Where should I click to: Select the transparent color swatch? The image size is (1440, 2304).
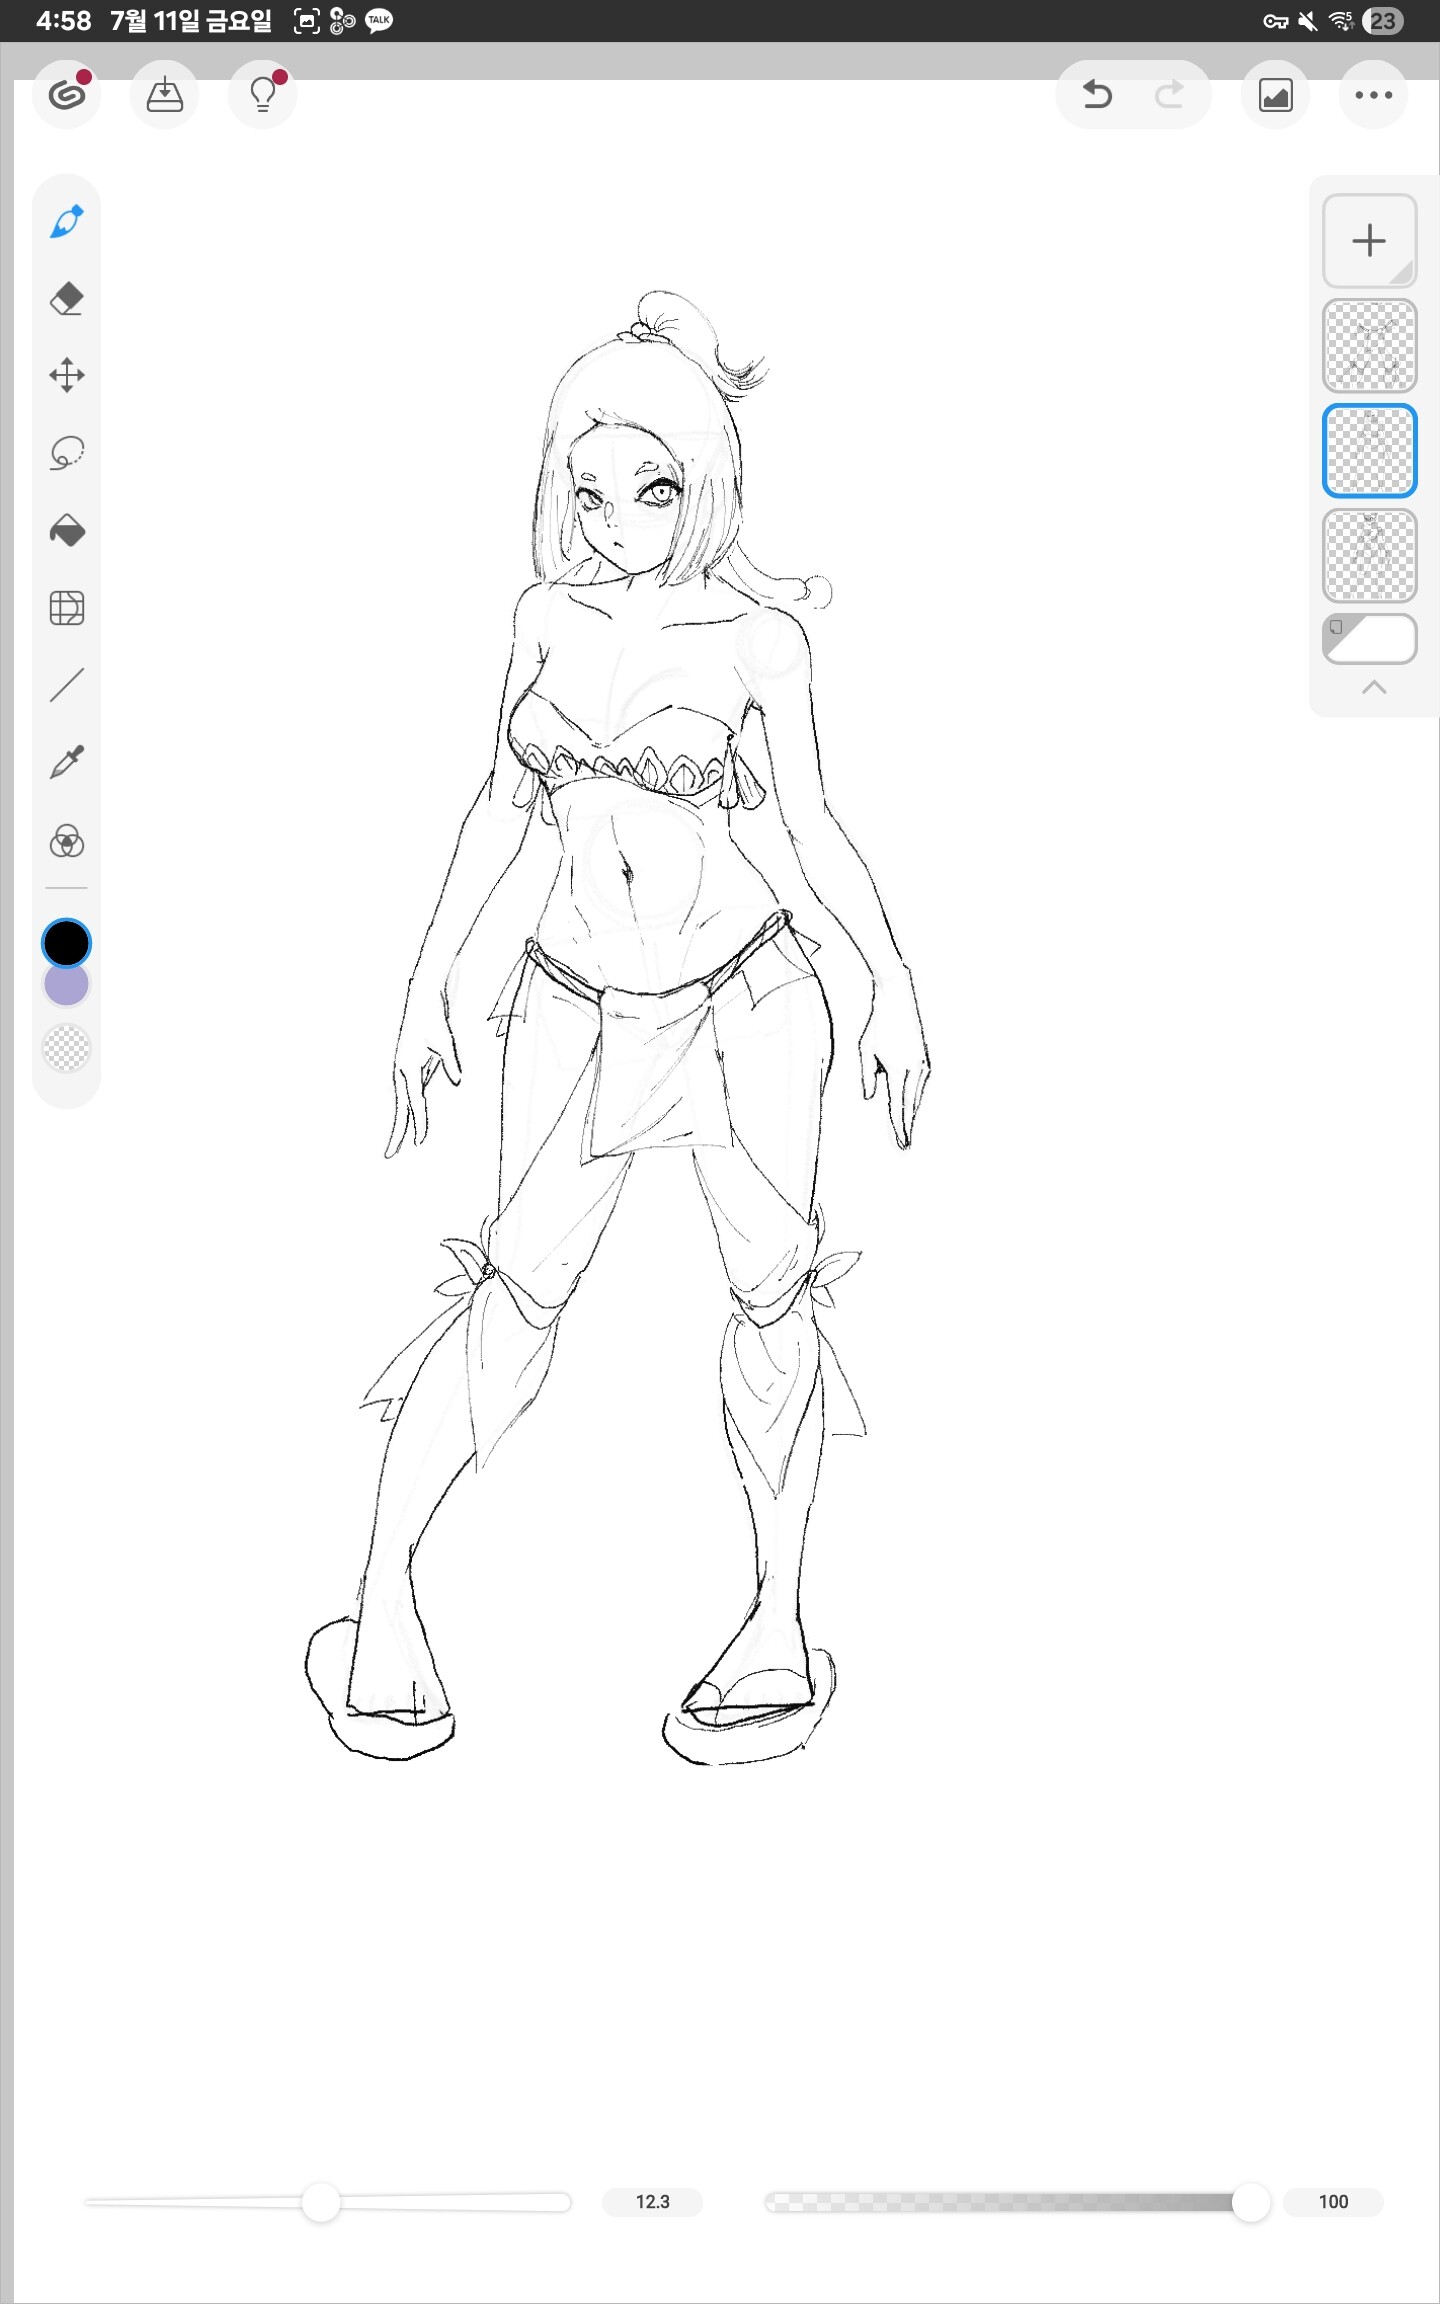(66, 1048)
